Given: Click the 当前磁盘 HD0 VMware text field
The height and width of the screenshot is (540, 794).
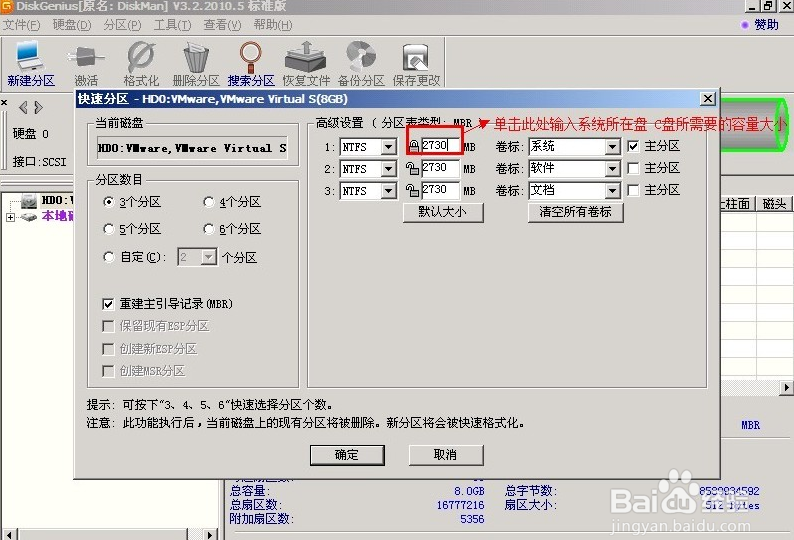Looking at the screenshot, I should tap(192, 148).
